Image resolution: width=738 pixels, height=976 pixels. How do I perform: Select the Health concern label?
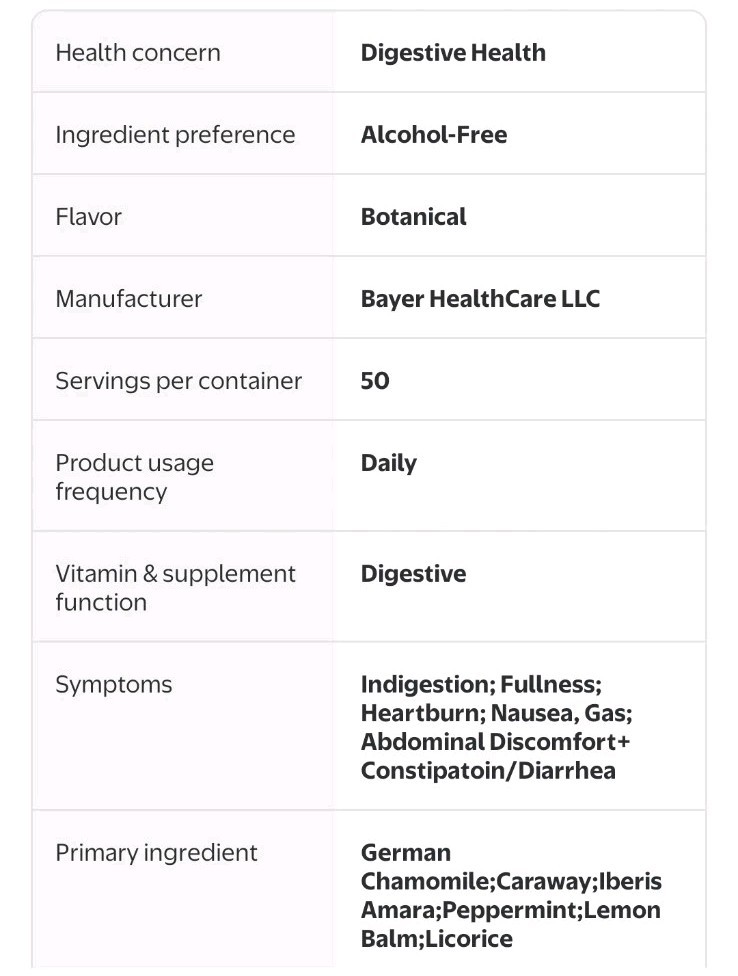pos(138,53)
